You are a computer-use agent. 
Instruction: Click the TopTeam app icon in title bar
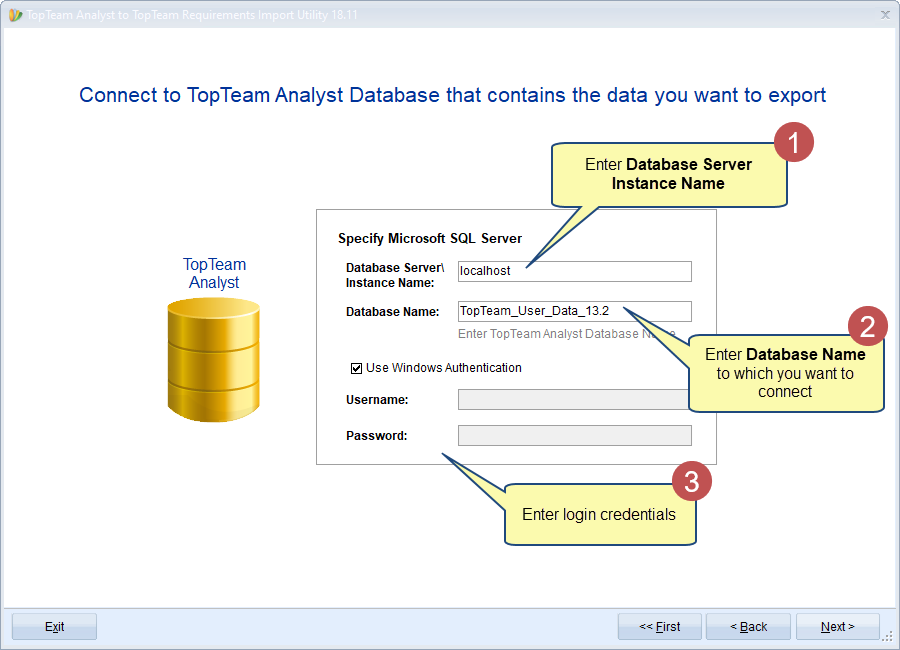click(x=15, y=15)
